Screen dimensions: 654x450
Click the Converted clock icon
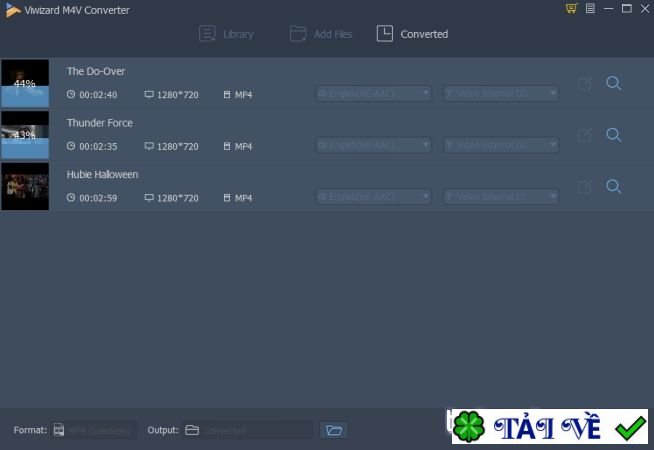385,34
